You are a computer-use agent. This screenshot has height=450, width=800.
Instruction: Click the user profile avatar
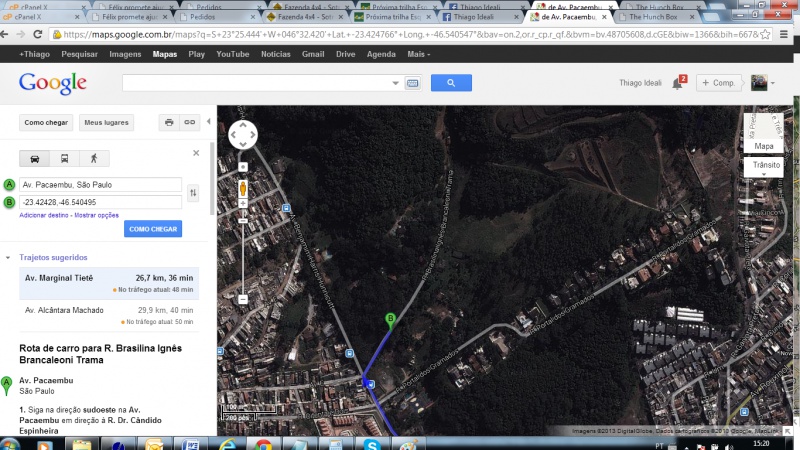[759, 83]
